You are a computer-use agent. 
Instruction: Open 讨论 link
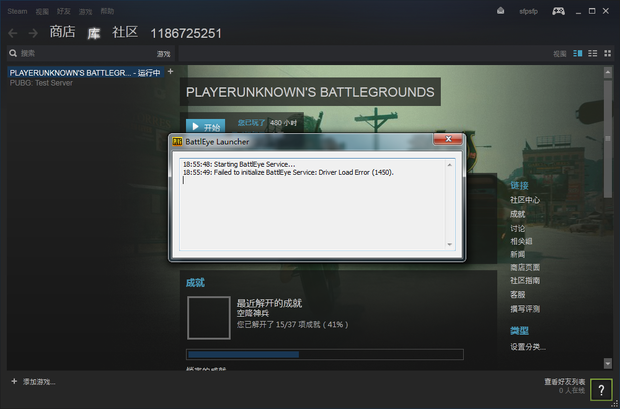click(x=518, y=228)
